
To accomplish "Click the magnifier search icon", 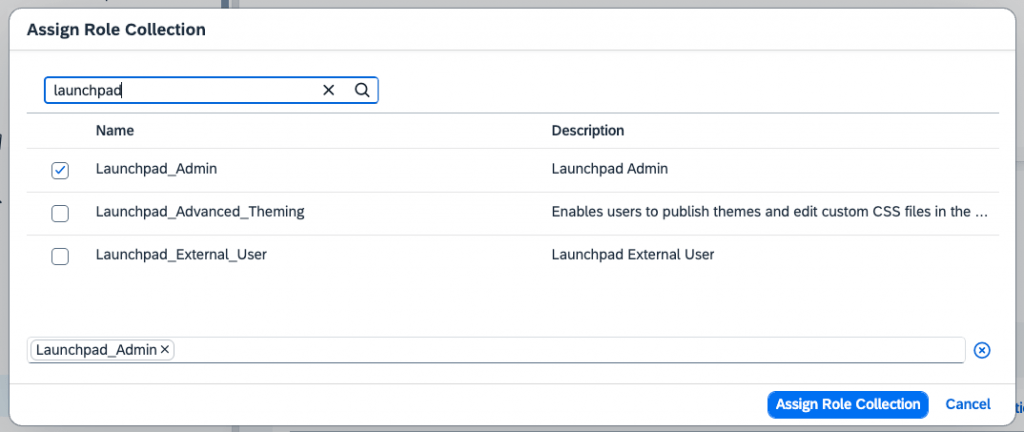I will pyautogui.click(x=362, y=90).
